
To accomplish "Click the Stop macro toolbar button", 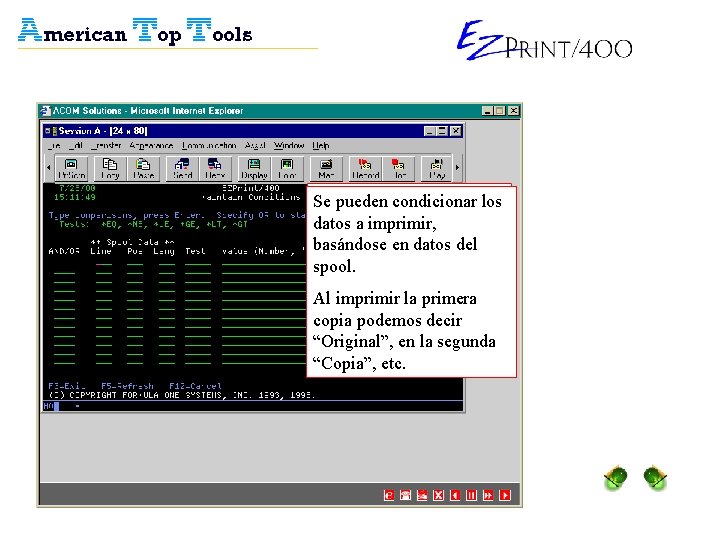I will click(x=399, y=169).
